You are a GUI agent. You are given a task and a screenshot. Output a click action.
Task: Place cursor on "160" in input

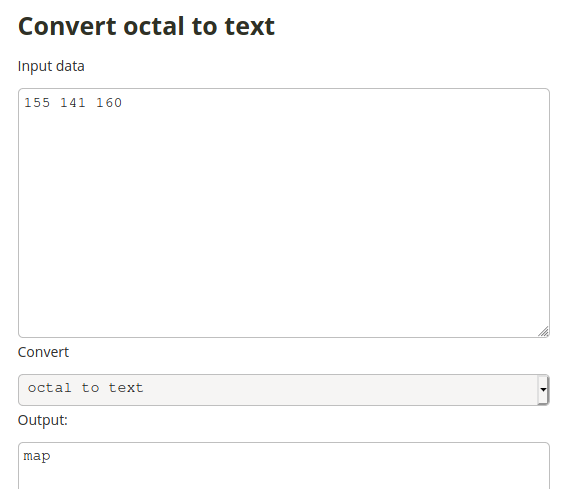(109, 103)
